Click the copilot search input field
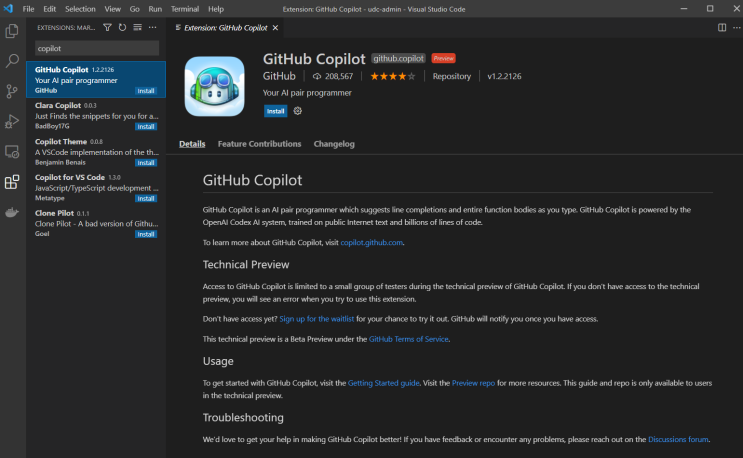 (x=97, y=48)
